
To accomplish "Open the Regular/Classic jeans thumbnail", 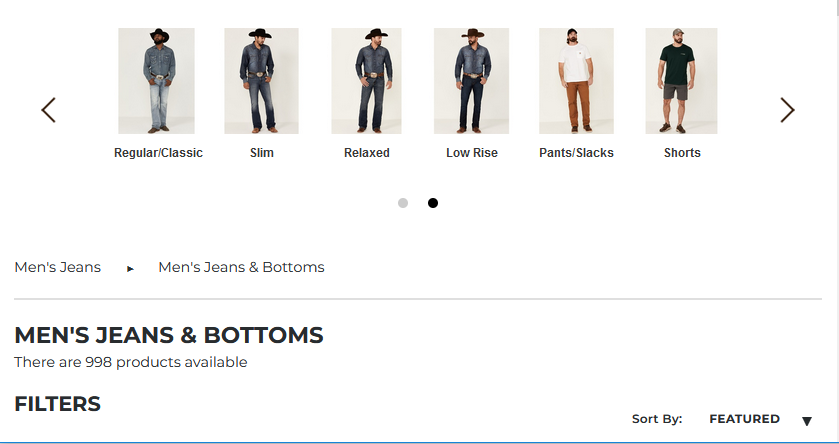I will 156,81.
